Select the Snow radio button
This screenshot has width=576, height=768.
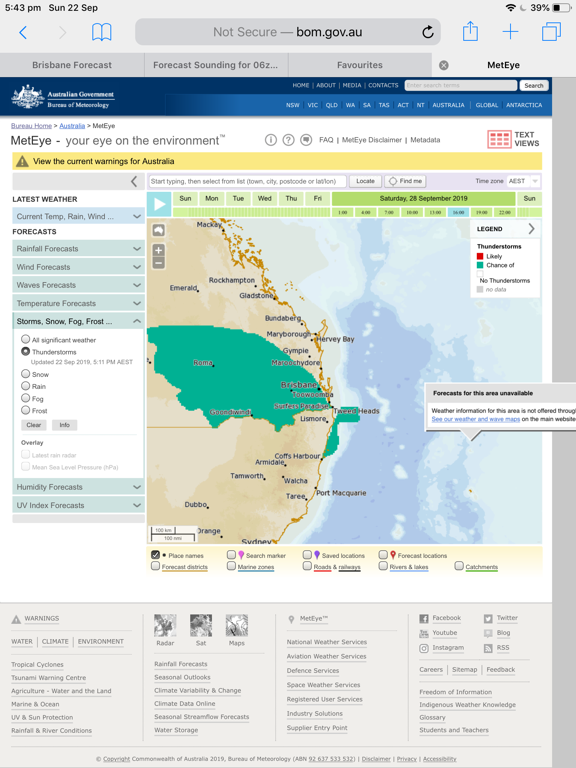pyautogui.click(x=25, y=374)
